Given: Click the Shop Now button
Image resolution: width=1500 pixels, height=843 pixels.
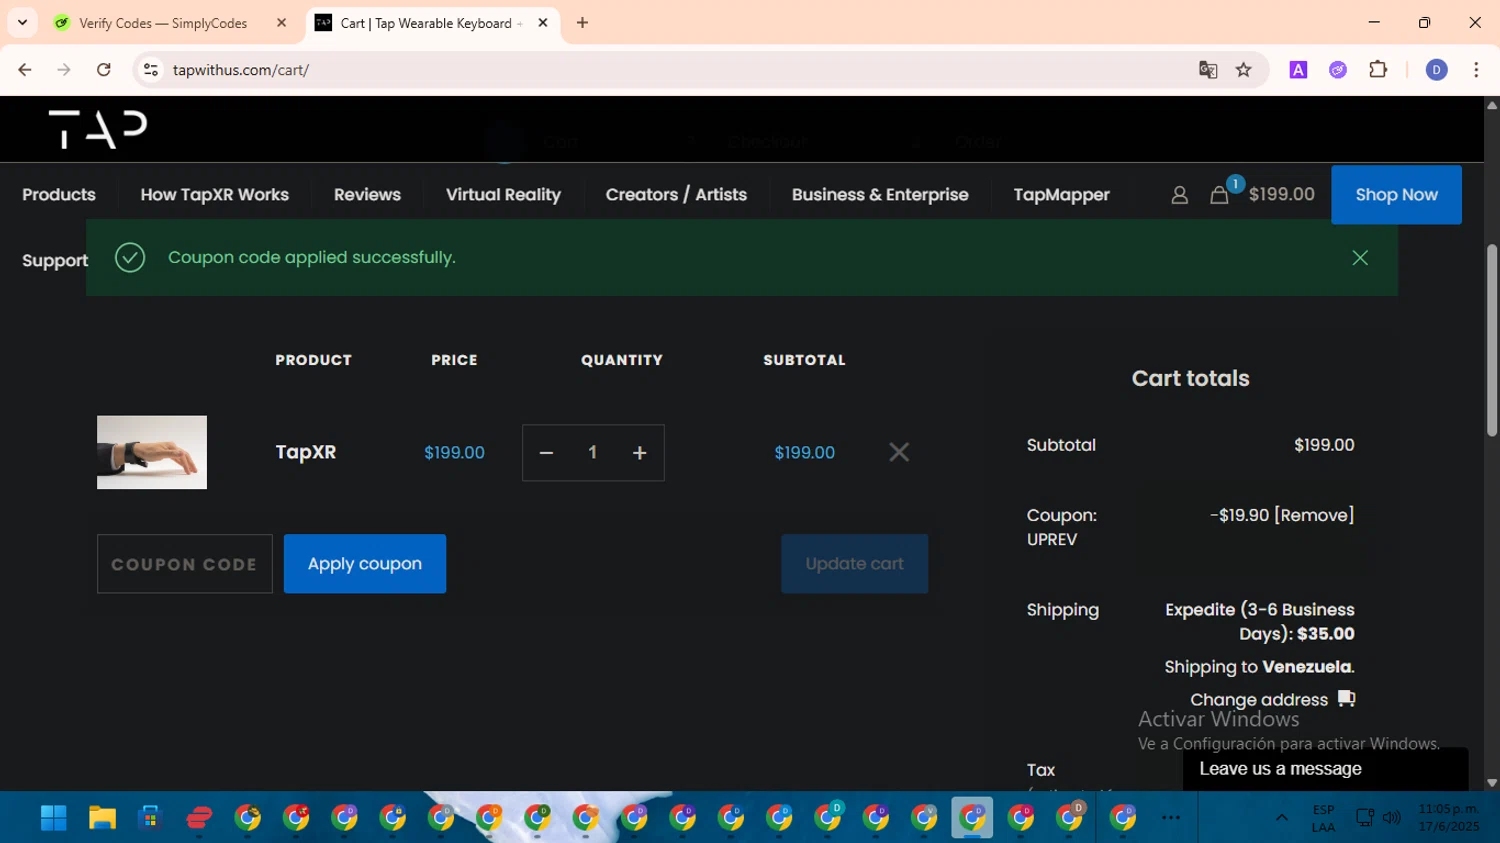Looking at the screenshot, I should pyautogui.click(x=1396, y=195).
